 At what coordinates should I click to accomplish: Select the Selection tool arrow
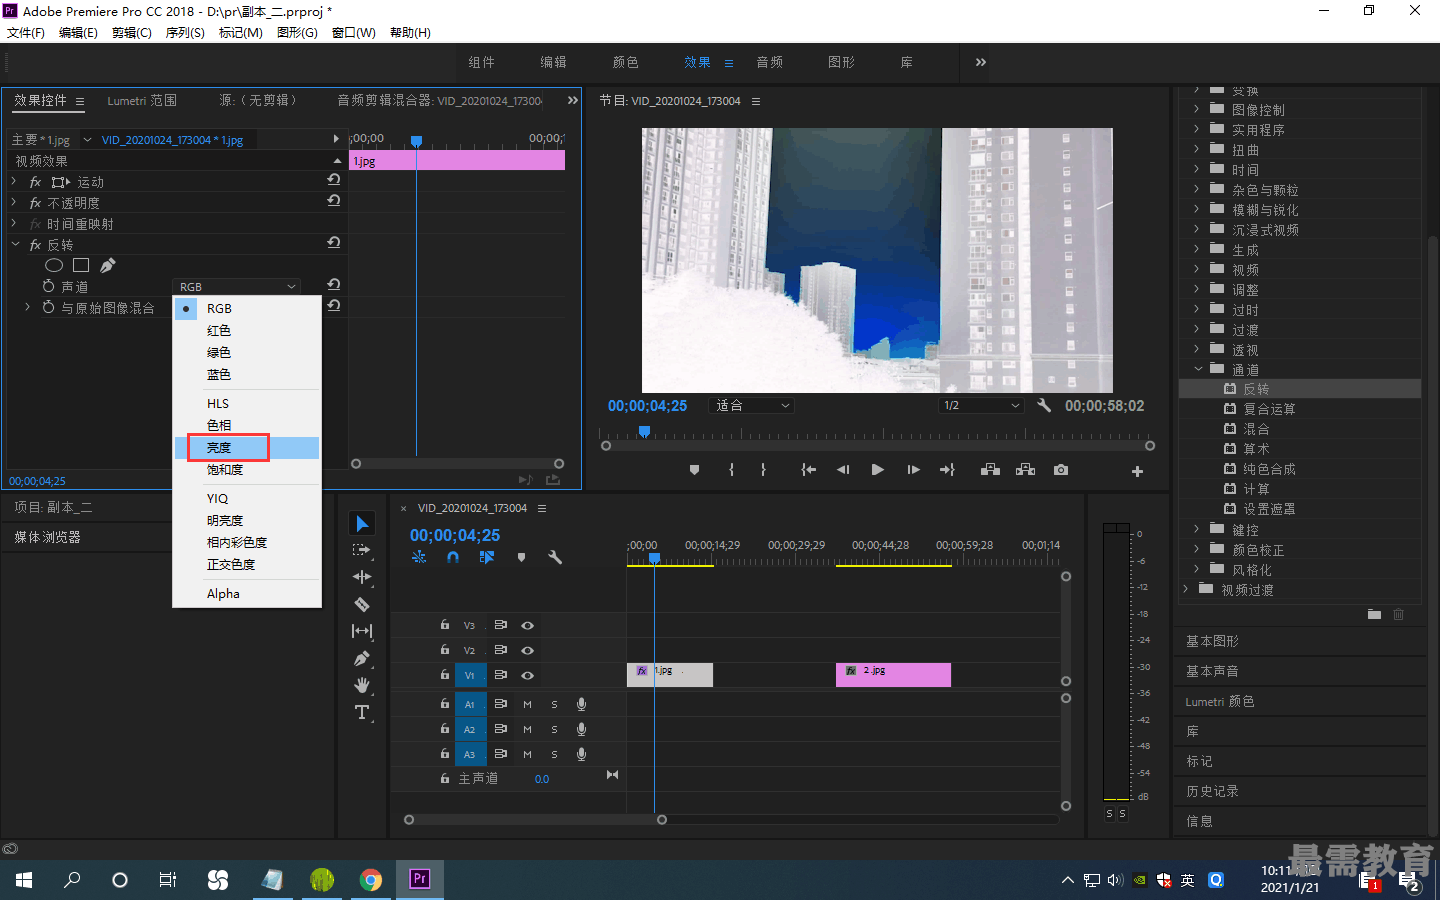click(x=362, y=523)
